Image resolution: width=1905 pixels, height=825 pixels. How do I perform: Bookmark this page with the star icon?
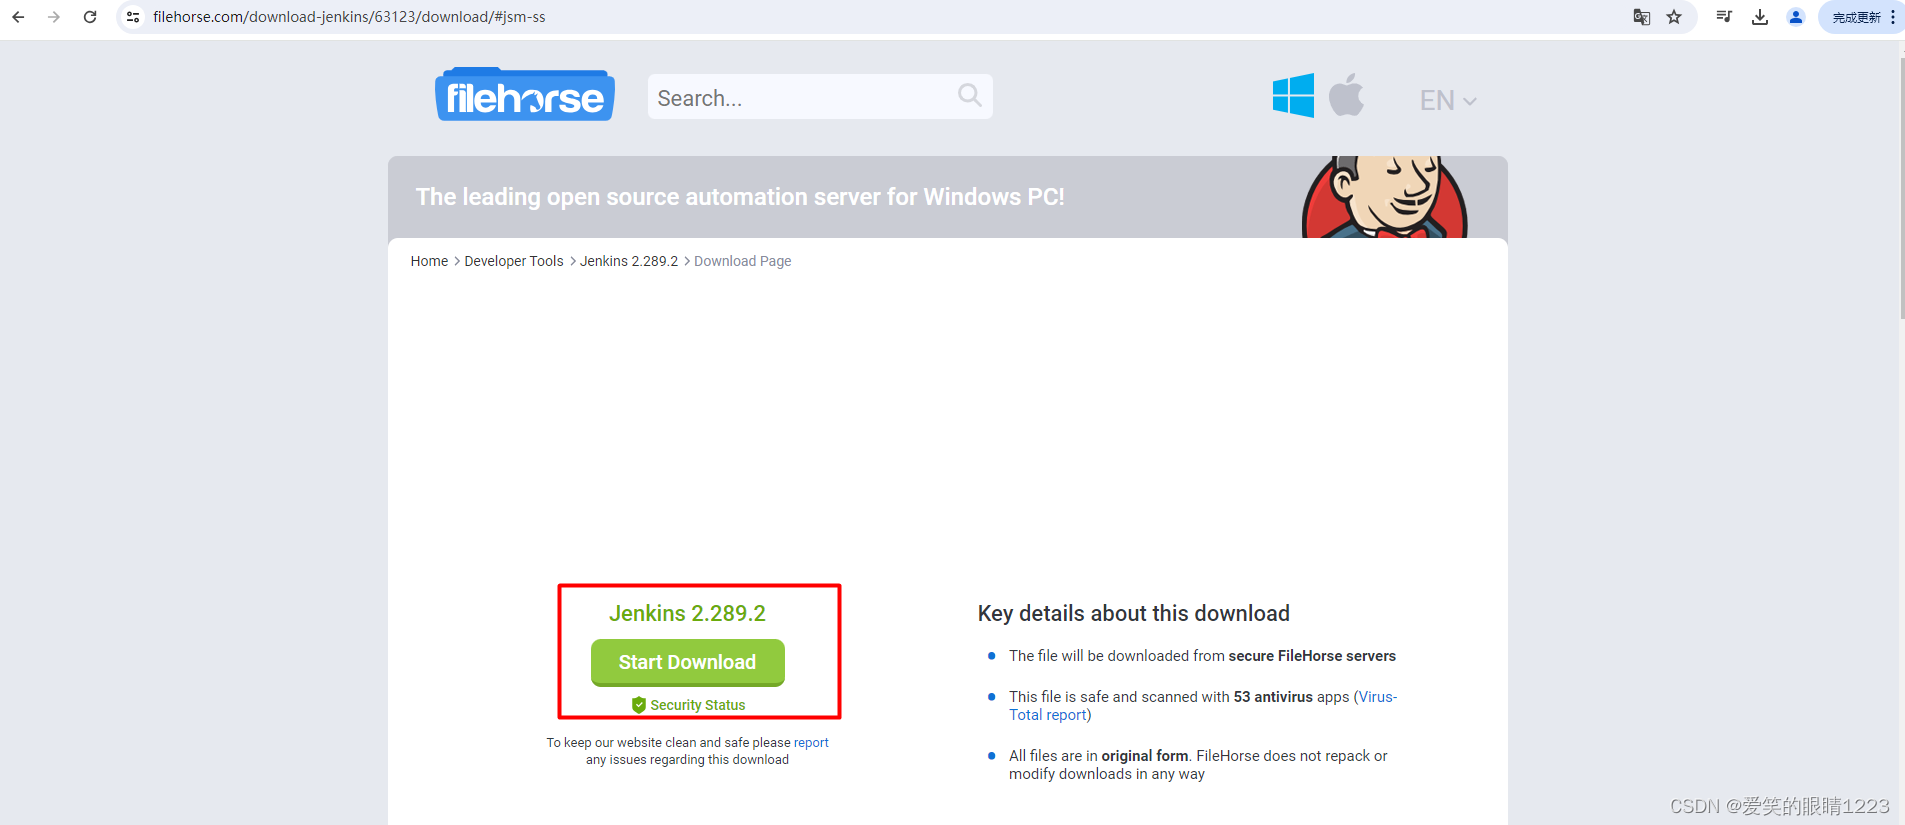click(x=1674, y=17)
